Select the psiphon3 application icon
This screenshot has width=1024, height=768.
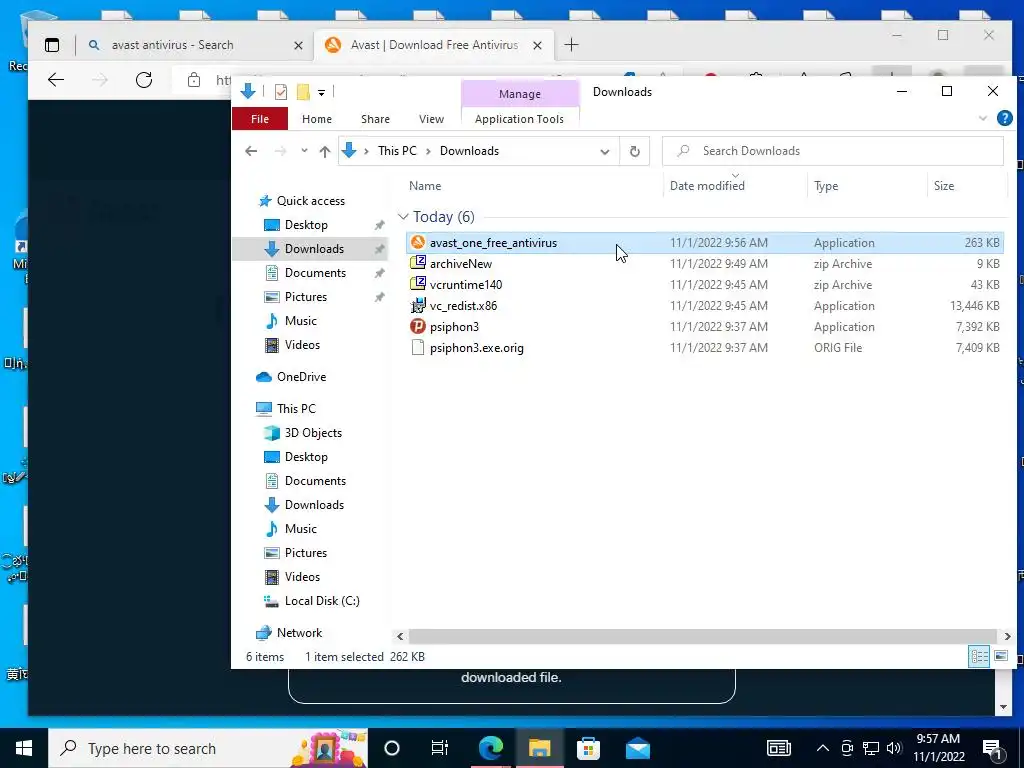[x=418, y=327]
